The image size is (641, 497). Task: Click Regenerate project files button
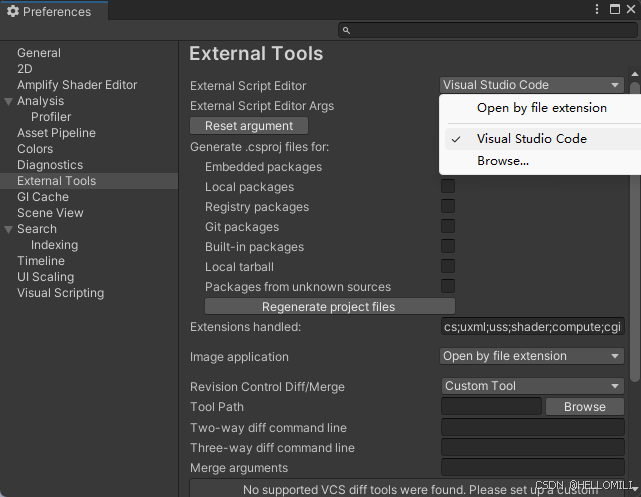tap(330, 307)
